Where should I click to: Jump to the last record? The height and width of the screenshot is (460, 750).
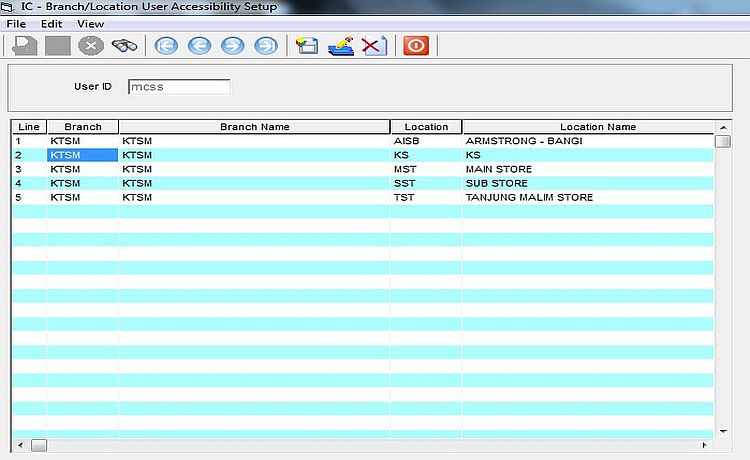(x=265, y=45)
